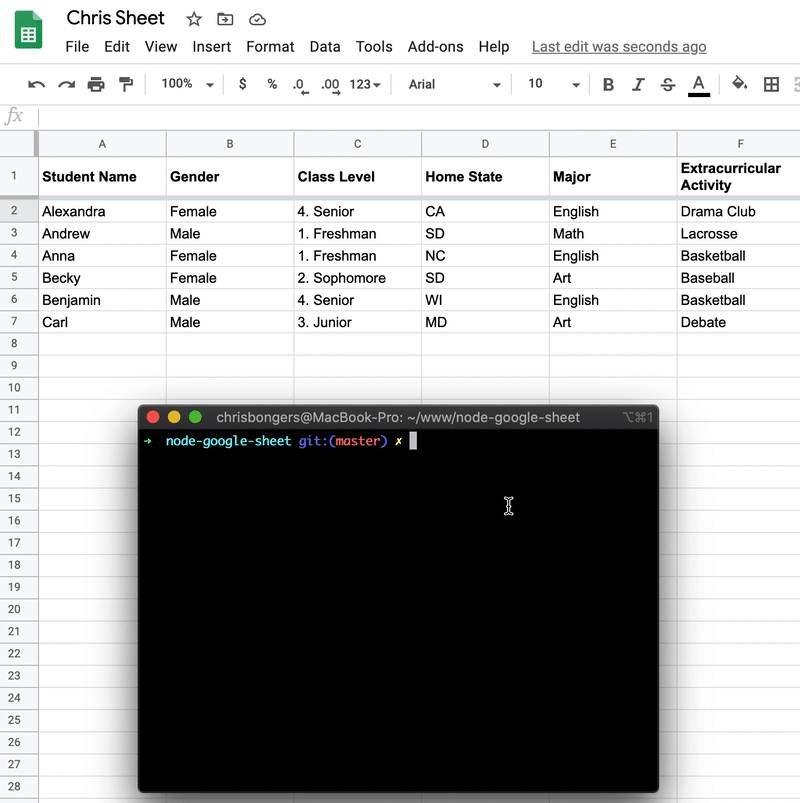
Task: Increase decimal places icon
Action: point(331,85)
